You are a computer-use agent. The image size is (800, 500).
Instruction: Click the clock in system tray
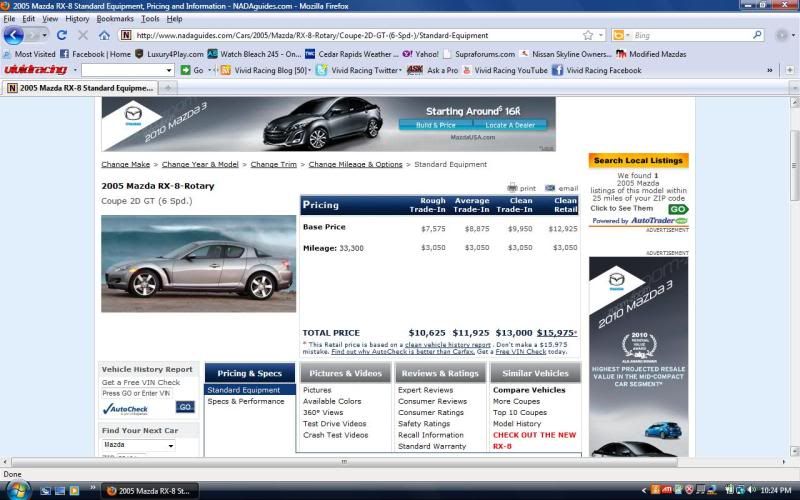click(x=776, y=490)
